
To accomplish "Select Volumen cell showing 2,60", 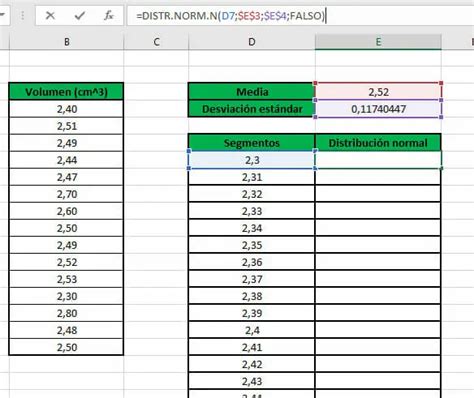I will click(66, 211).
